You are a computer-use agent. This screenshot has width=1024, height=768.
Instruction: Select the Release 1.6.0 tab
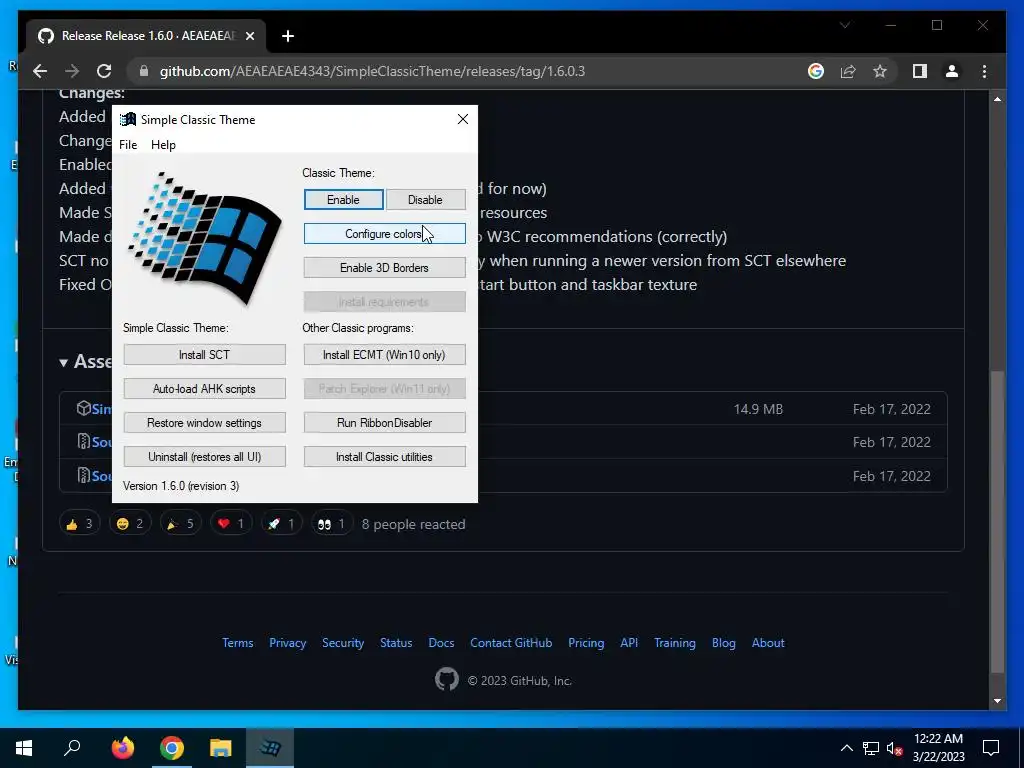pos(146,36)
